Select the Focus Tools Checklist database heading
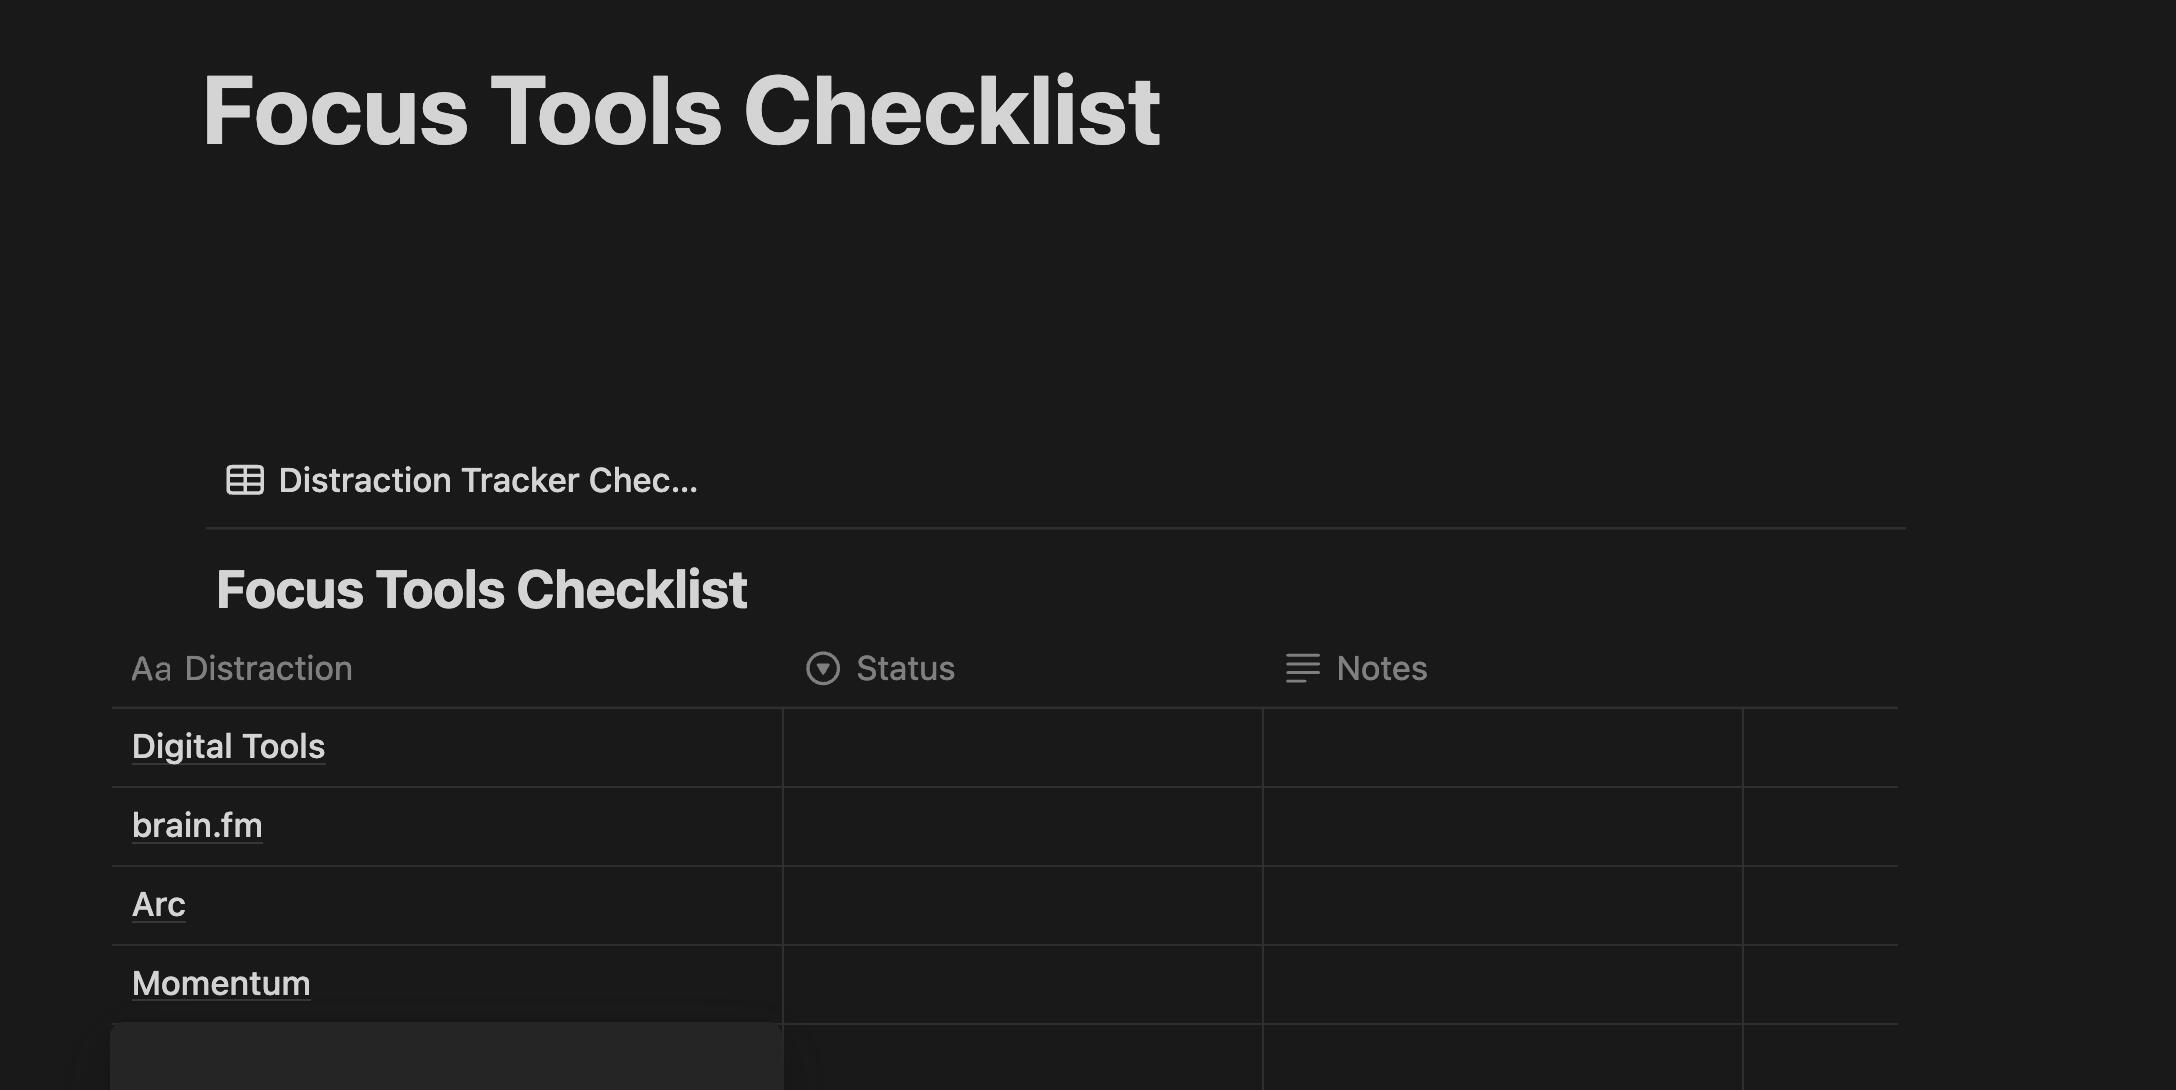This screenshot has width=2176, height=1090. tap(481, 589)
